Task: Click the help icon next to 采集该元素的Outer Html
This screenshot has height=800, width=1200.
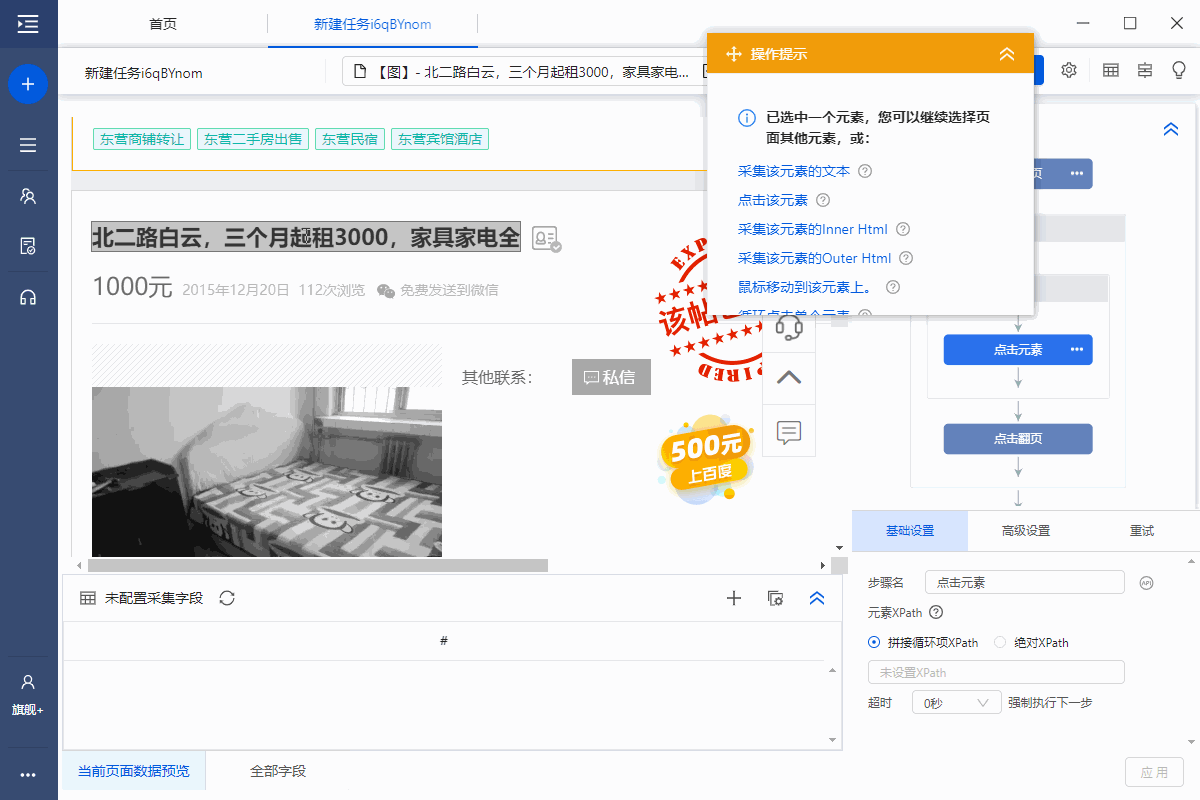Action: pyautogui.click(x=906, y=258)
